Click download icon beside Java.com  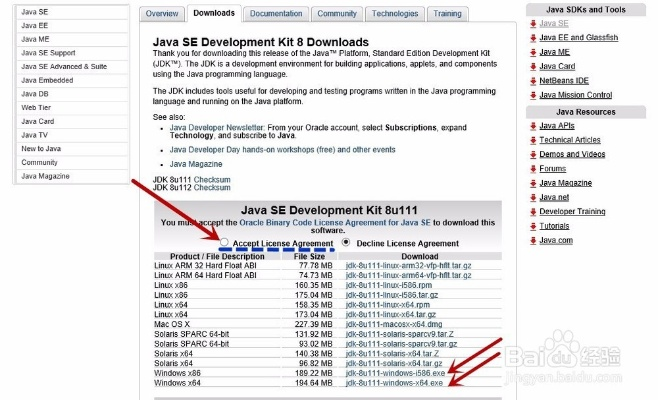click(x=533, y=241)
